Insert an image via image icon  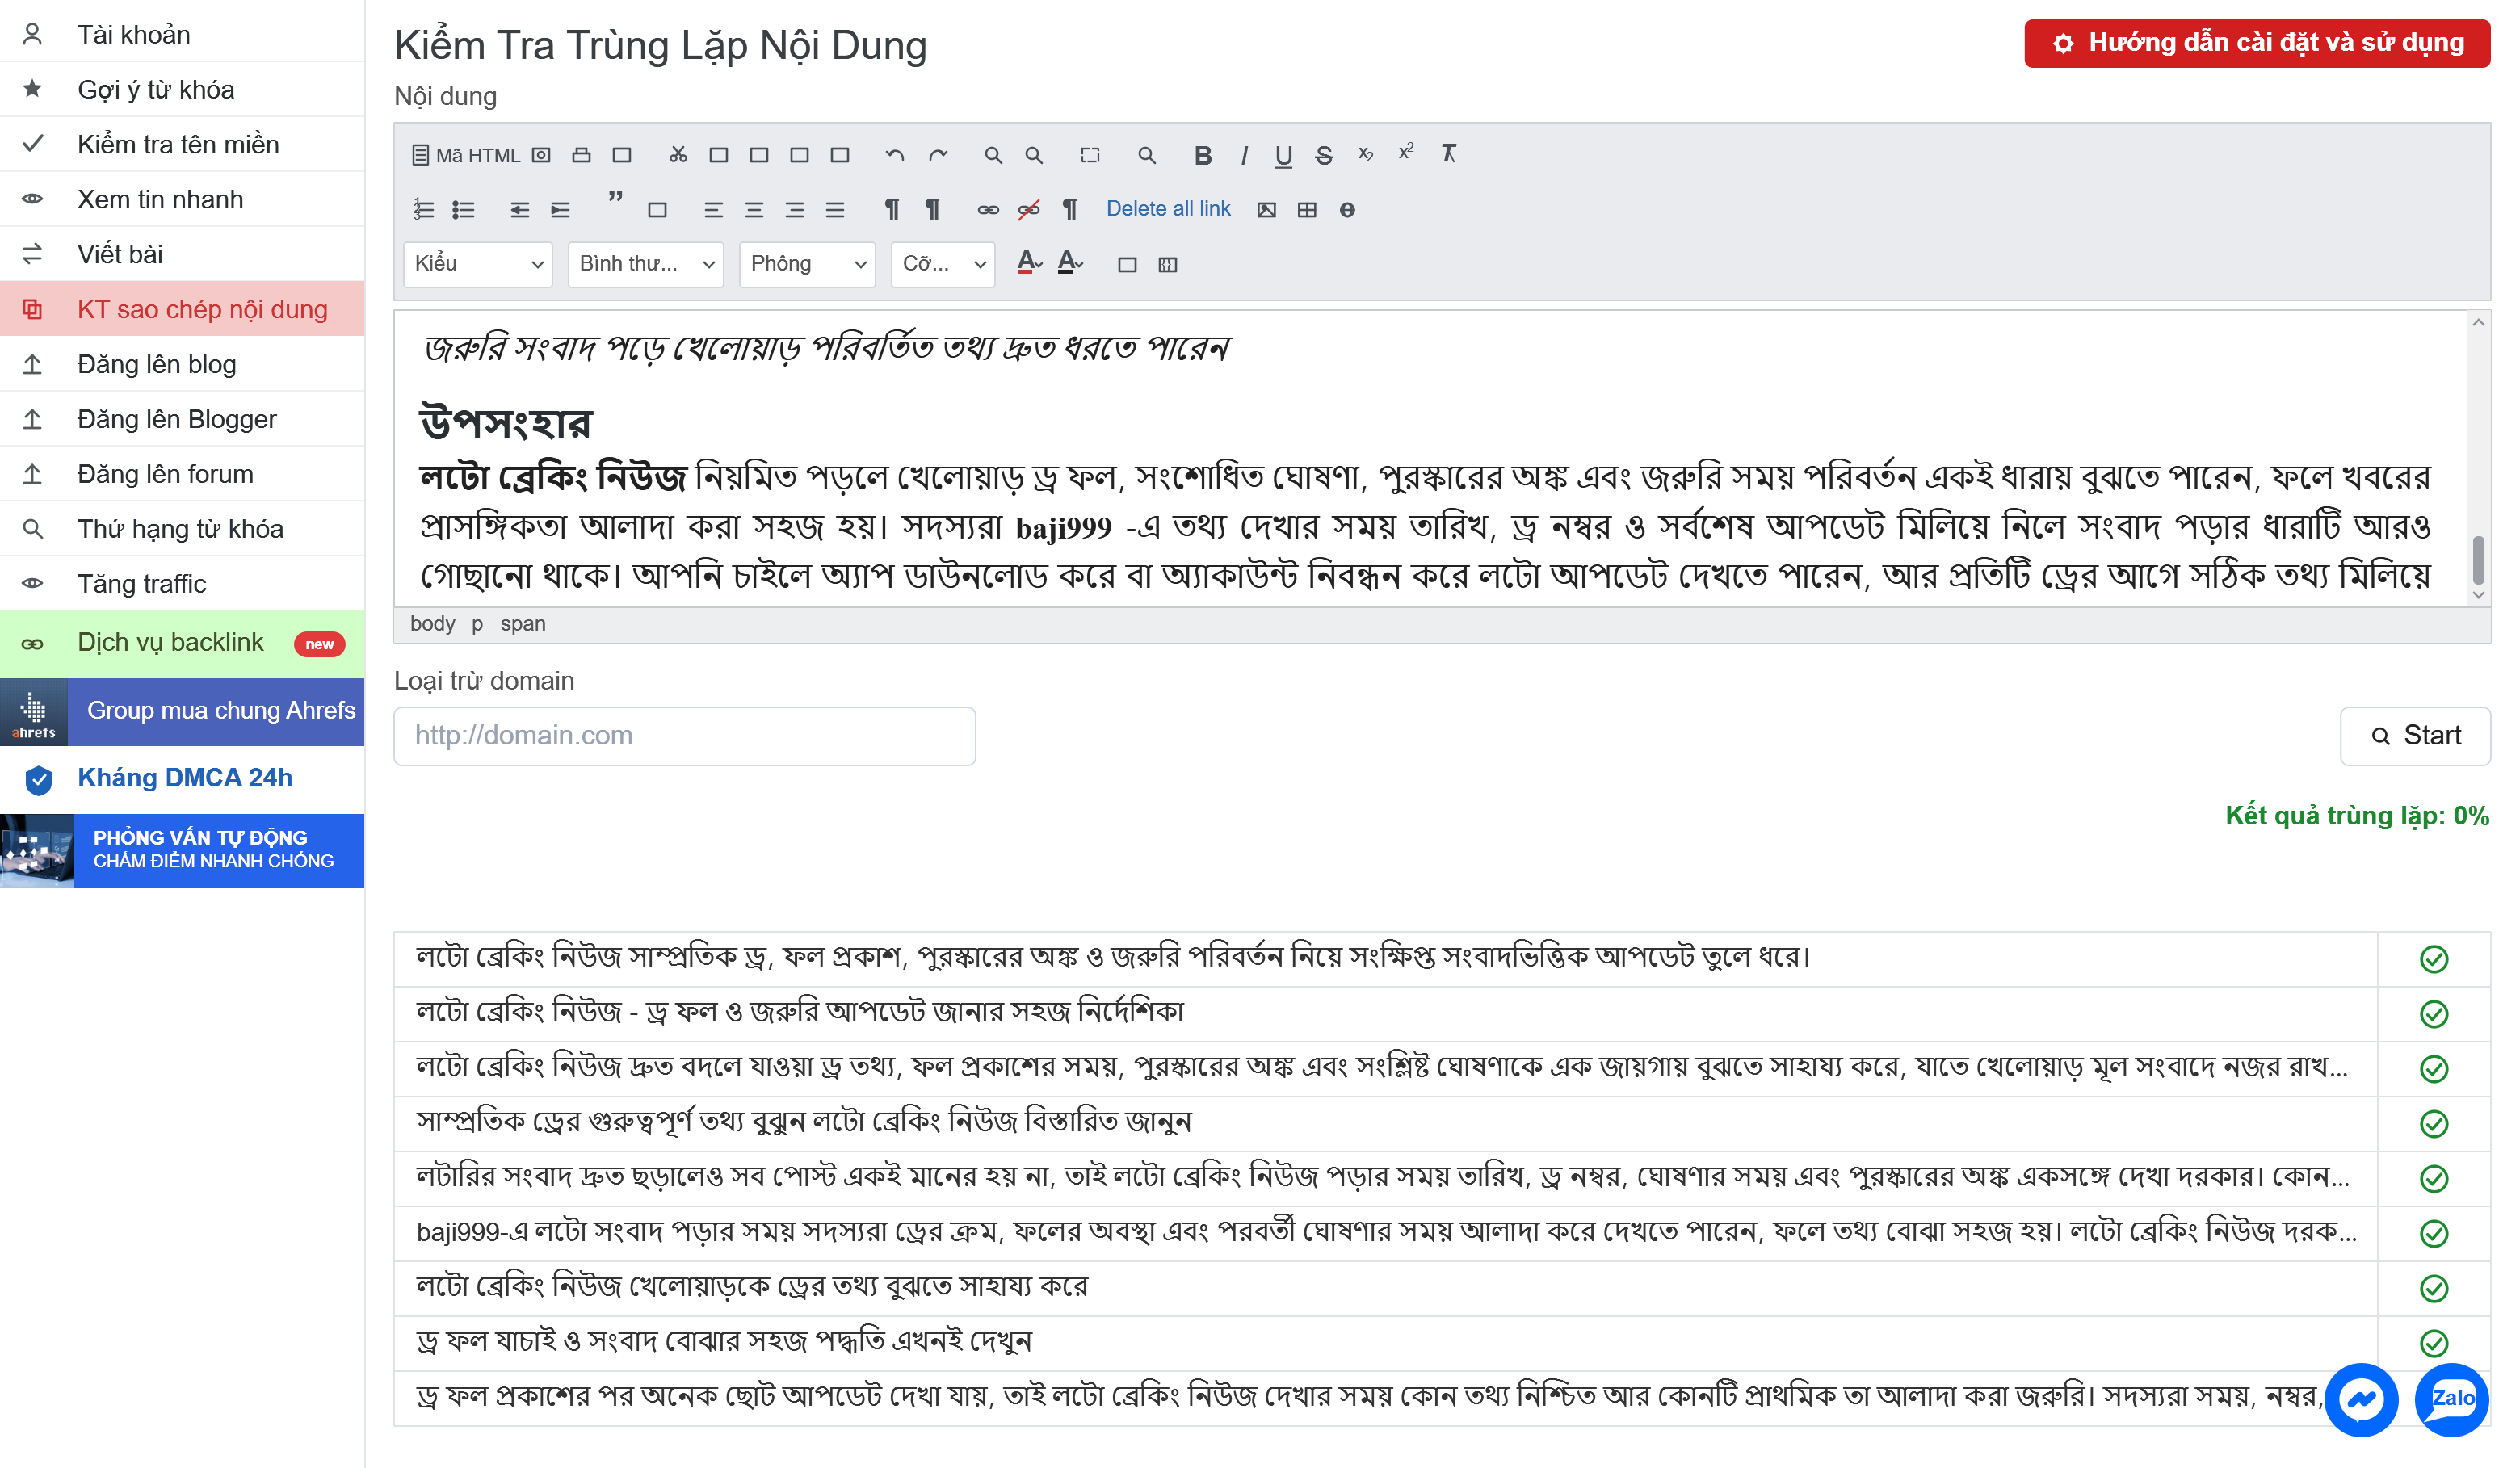click(x=1266, y=210)
